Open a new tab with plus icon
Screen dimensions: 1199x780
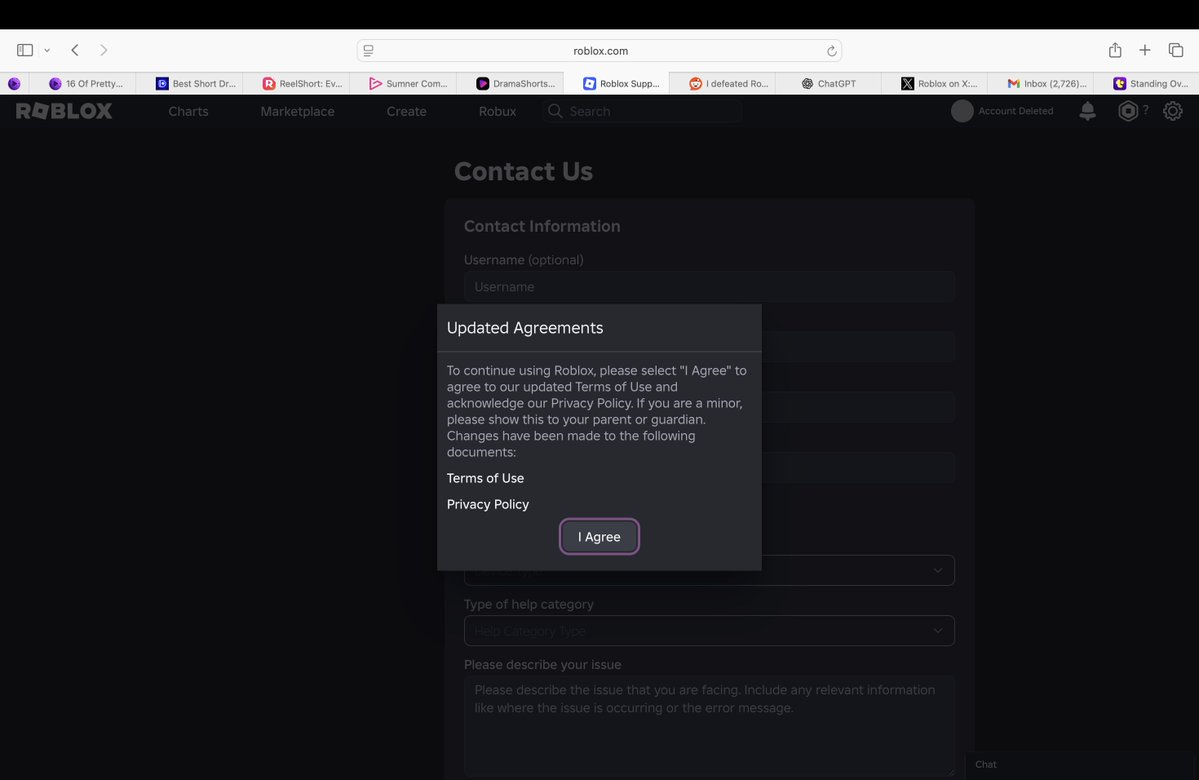[x=1145, y=50]
